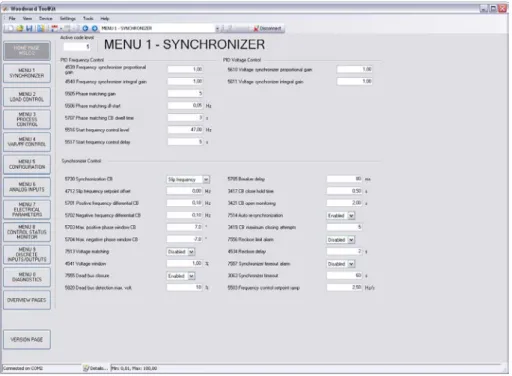
Task: Open the Tools menu
Action: tap(88, 18)
